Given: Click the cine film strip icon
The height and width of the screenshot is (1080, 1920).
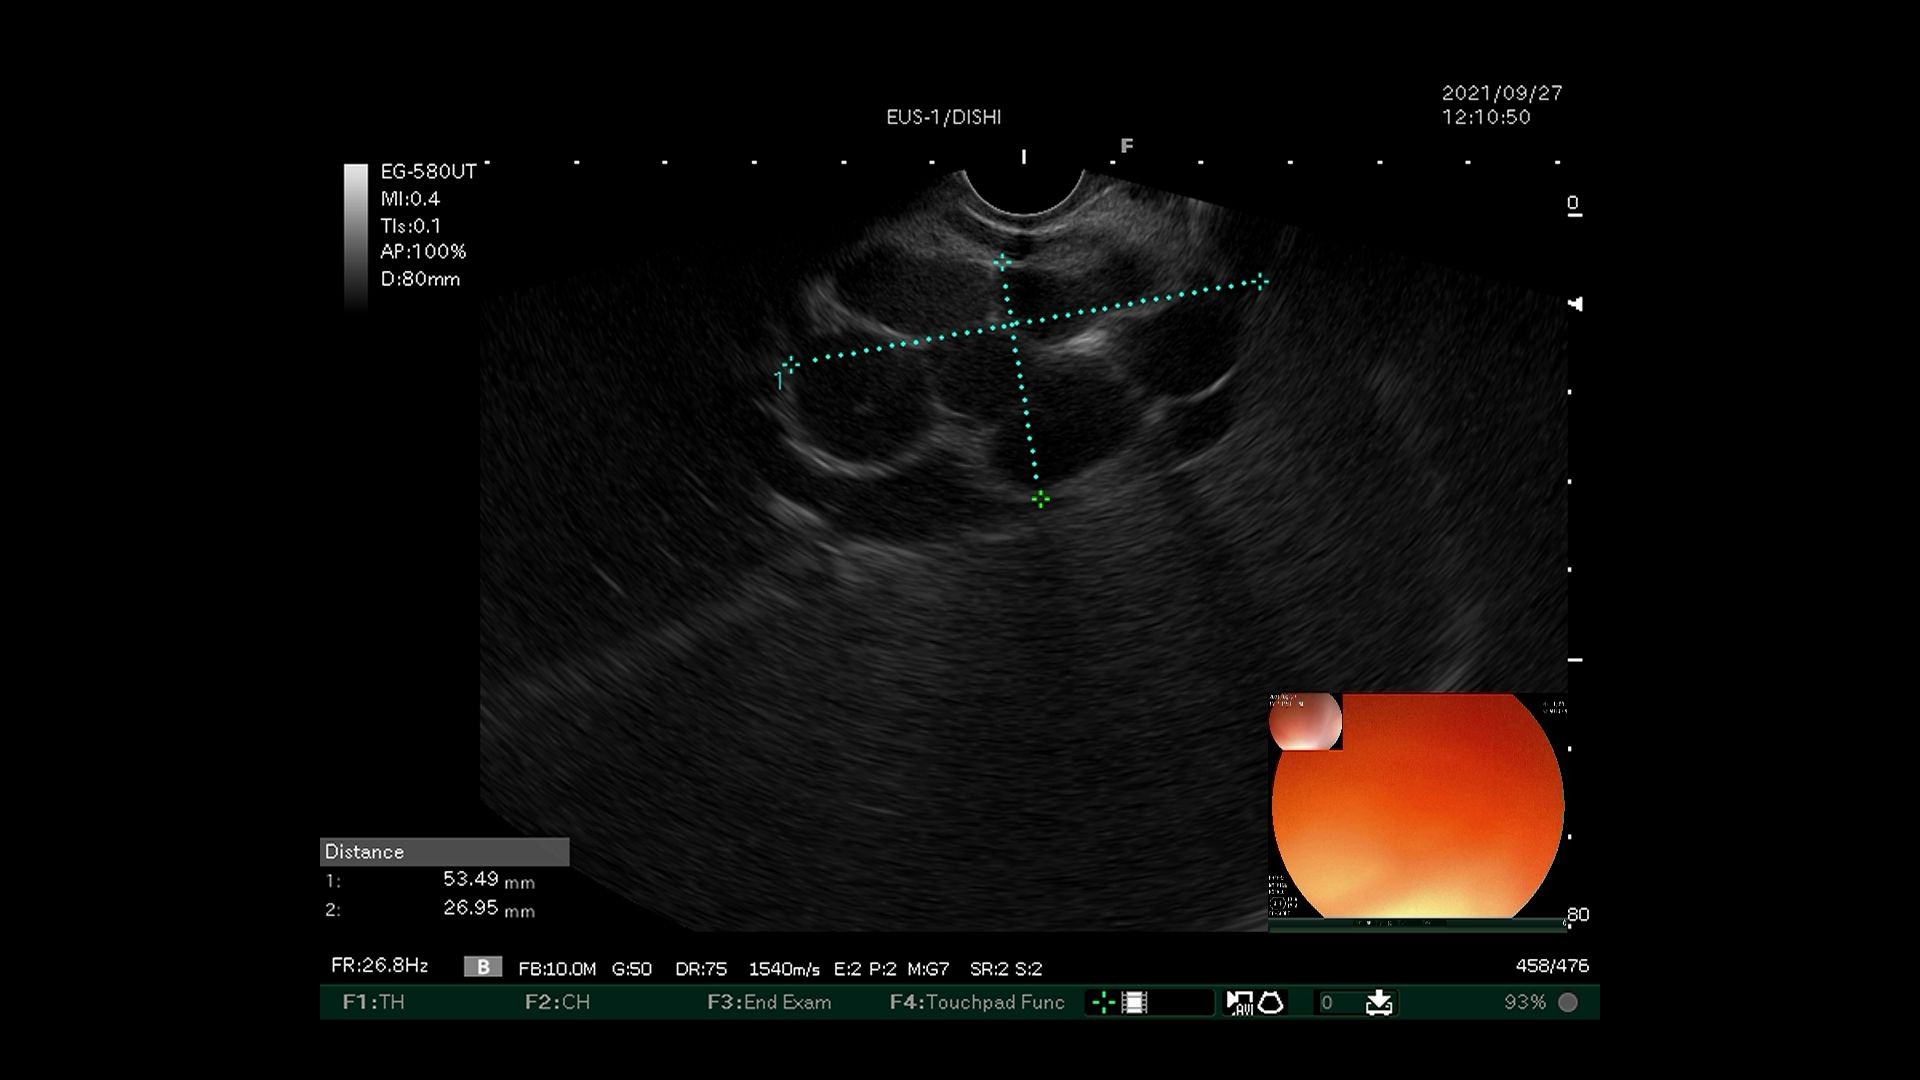Looking at the screenshot, I should click(x=1135, y=1002).
